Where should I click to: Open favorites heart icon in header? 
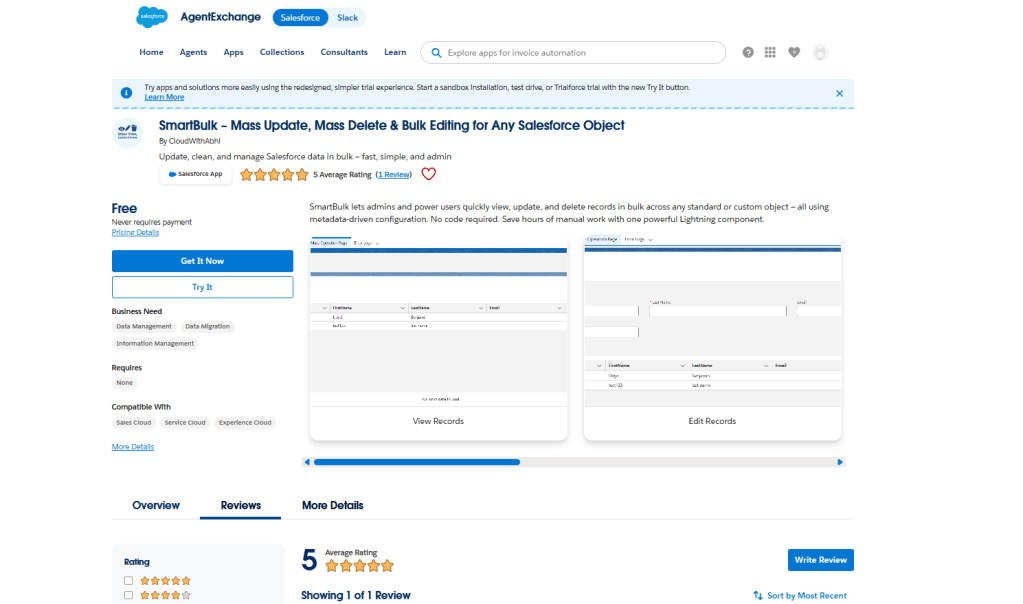click(794, 52)
